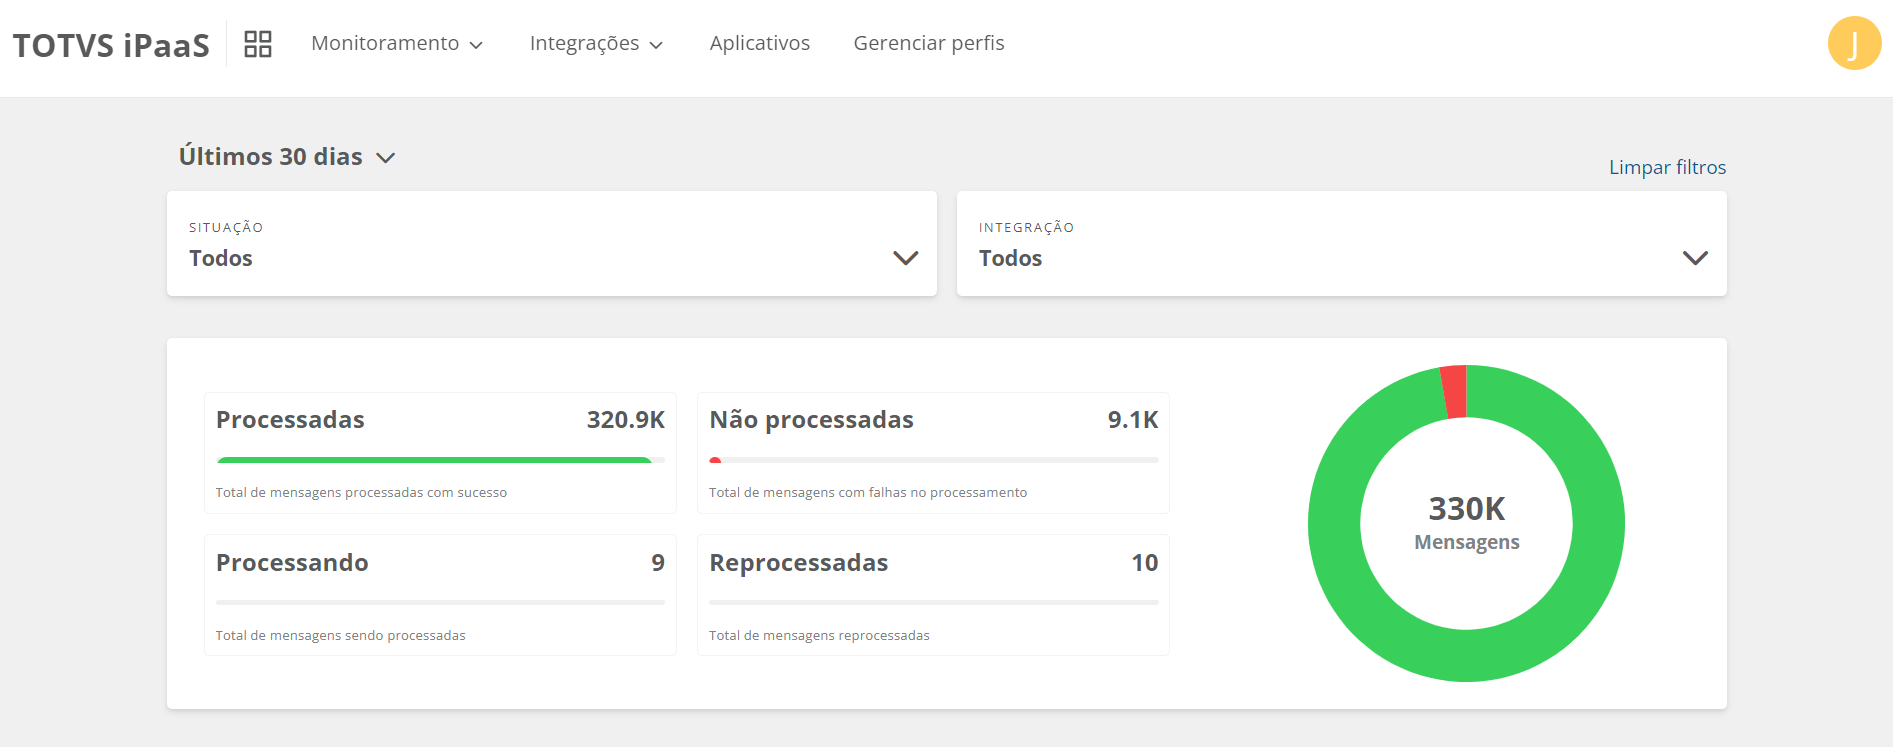The width and height of the screenshot is (1893, 747).
Task: Go to Aplicativos page
Action: pyautogui.click(x=759, y=43)
